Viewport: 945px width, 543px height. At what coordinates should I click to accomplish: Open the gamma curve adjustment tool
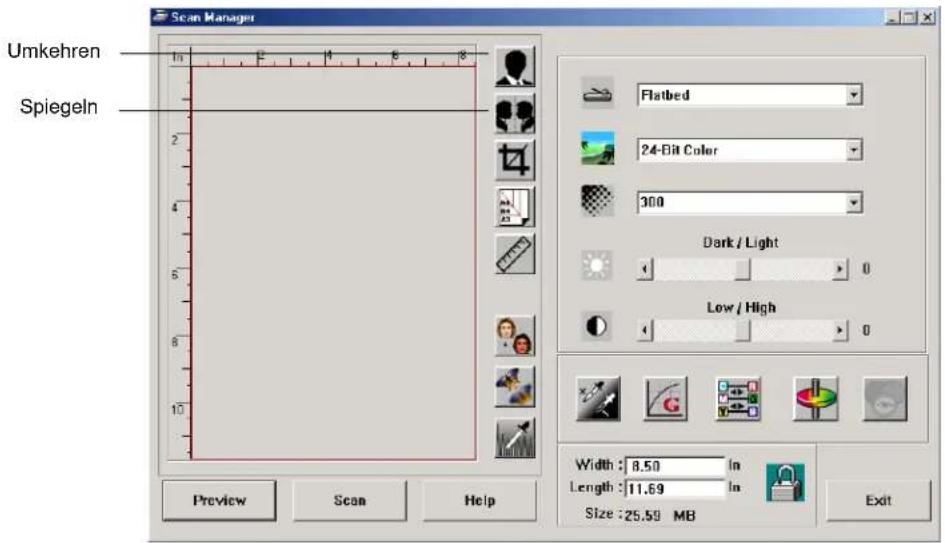(665, 399)
